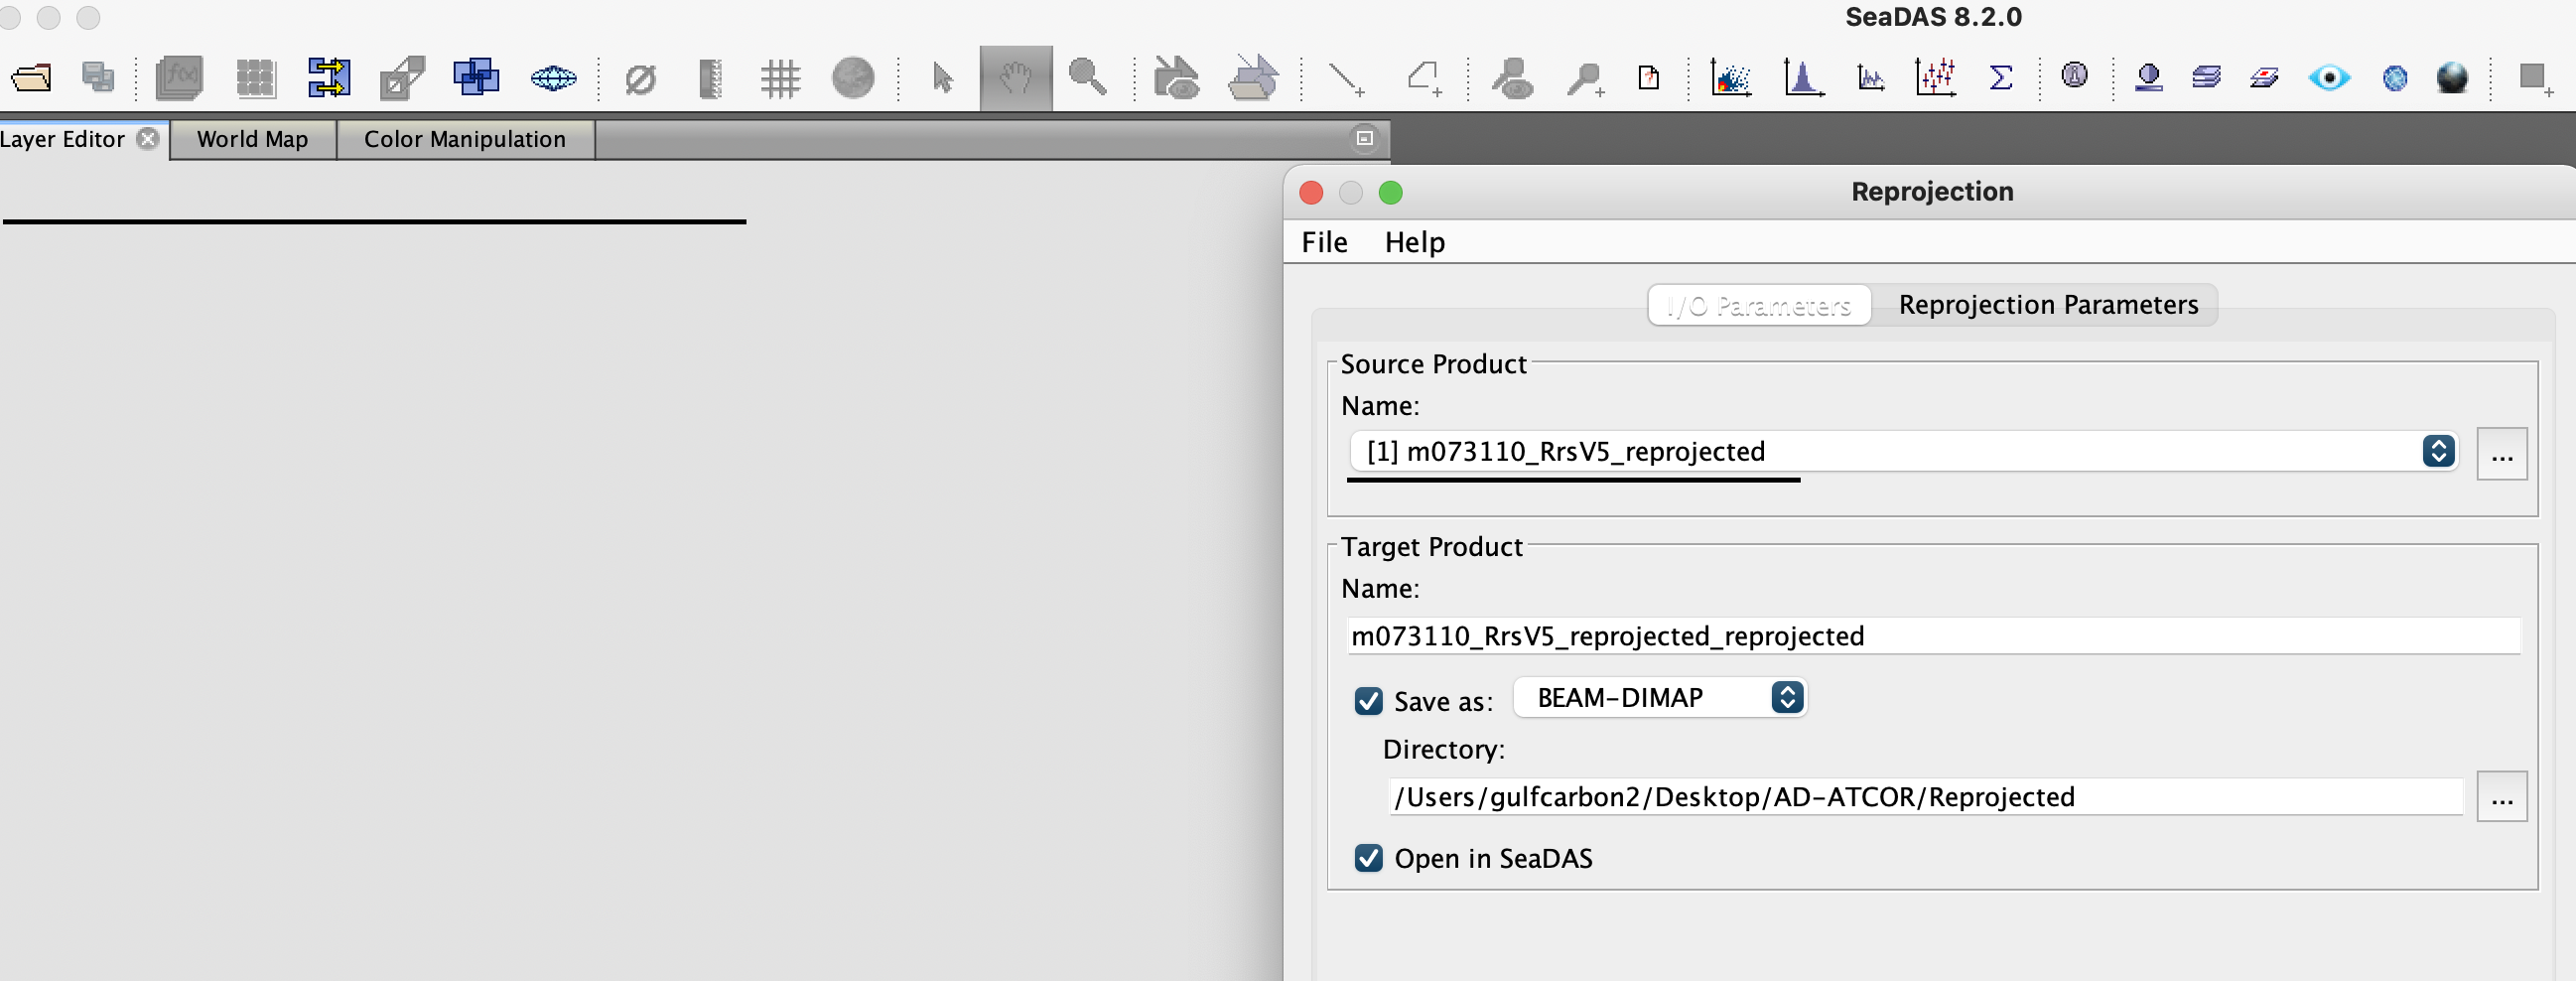Click the globe map projection icon

[x=553, y=78]
